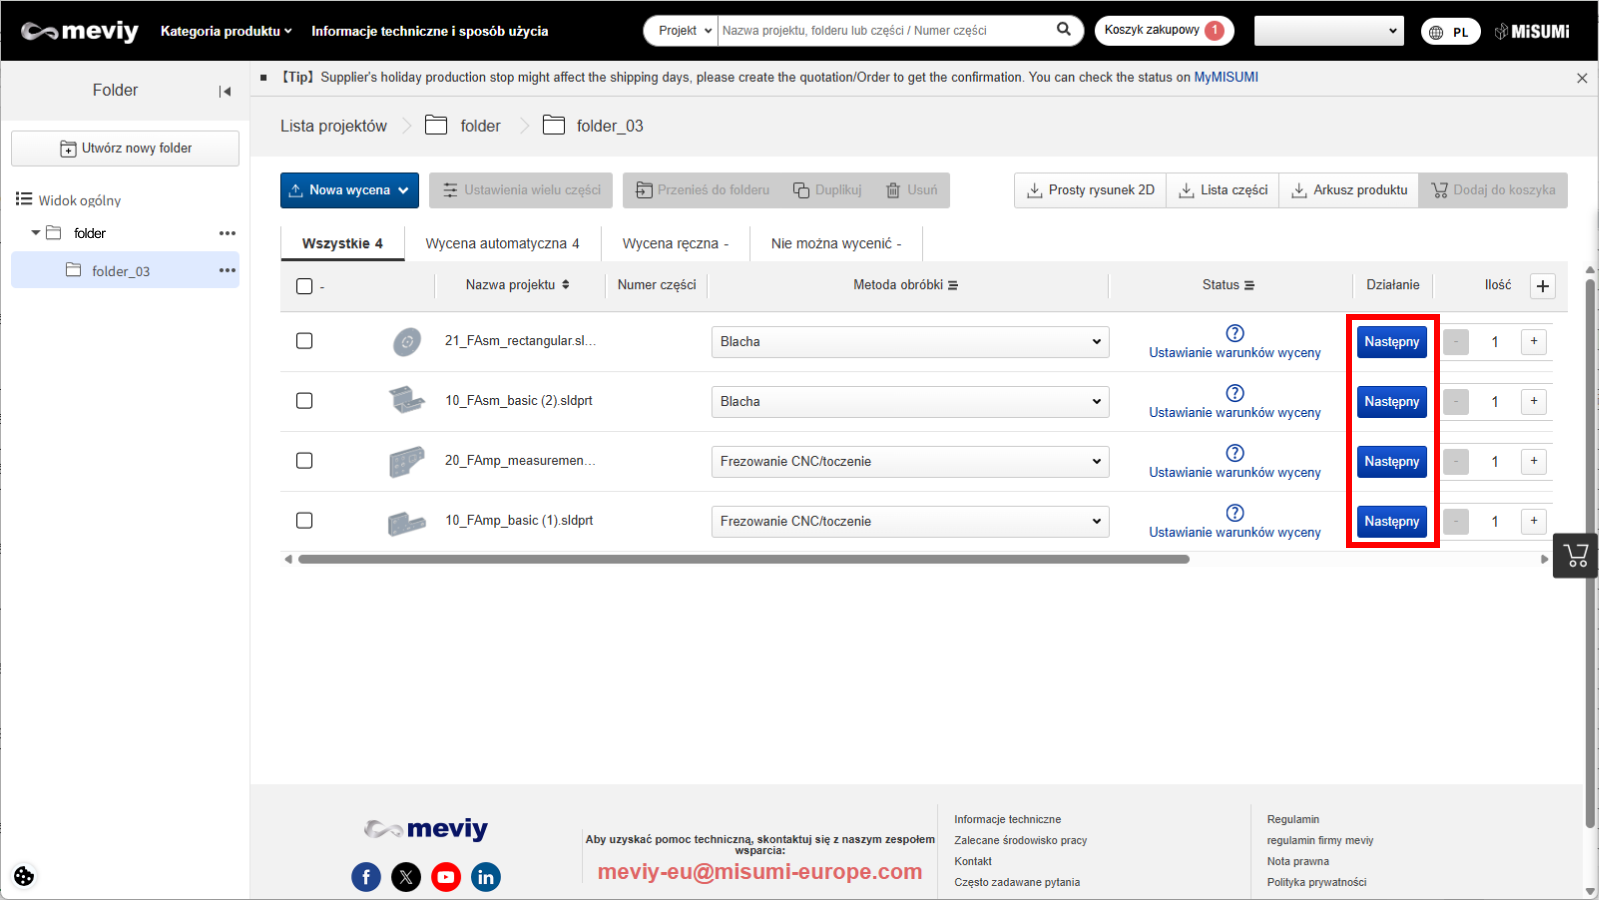This screenshot has width=1600, height=900.
Task: Click the search magnifier icon
Action: tap(1064, 30)
